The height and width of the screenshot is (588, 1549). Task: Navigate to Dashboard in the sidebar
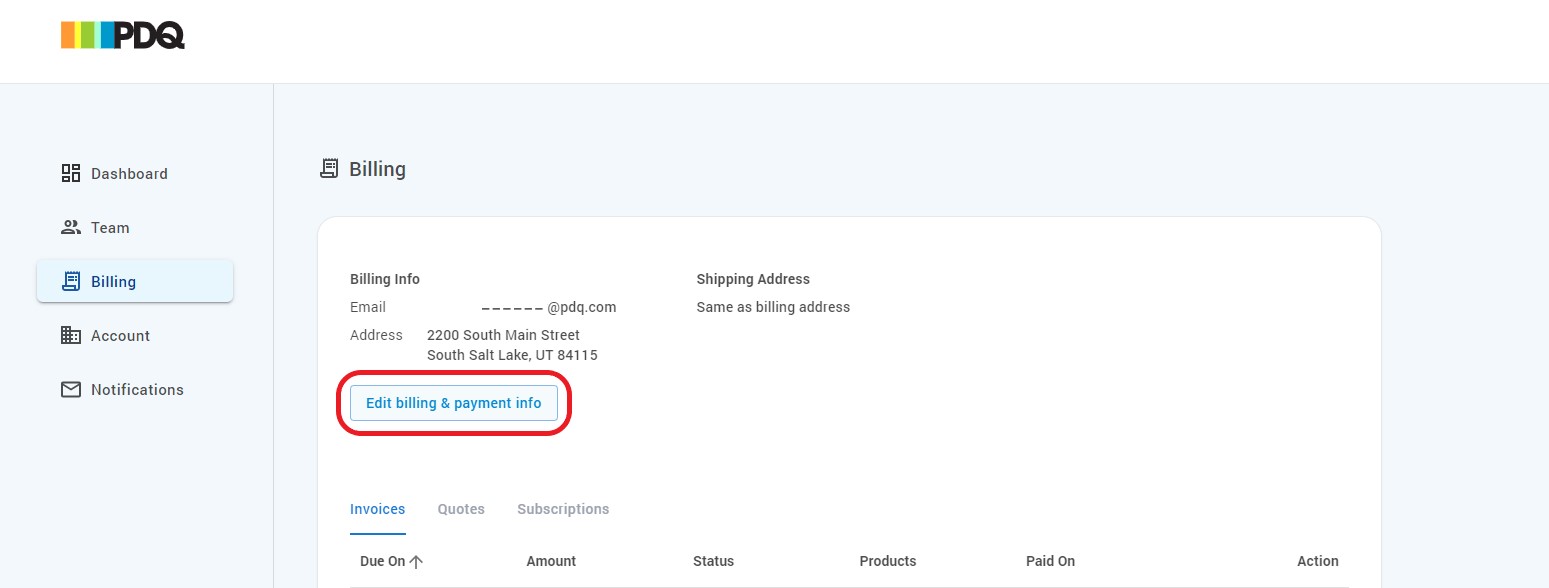point(129,173)
